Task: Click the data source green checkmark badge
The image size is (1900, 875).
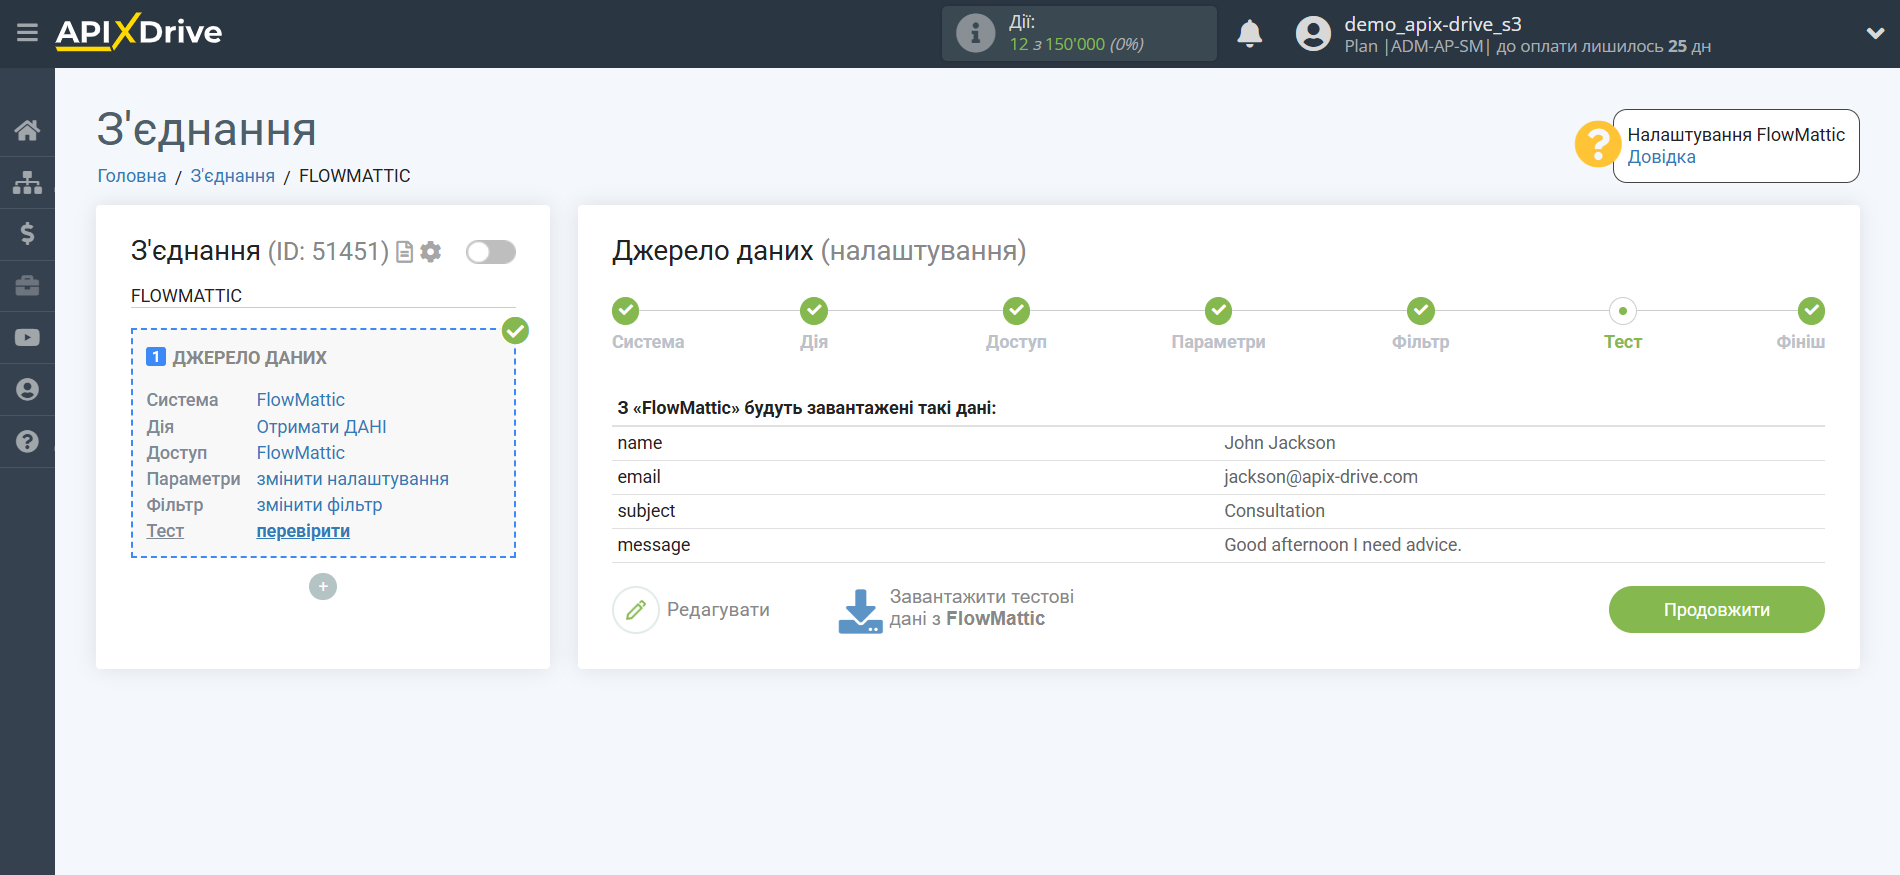Action: click(x=515, y=330)
